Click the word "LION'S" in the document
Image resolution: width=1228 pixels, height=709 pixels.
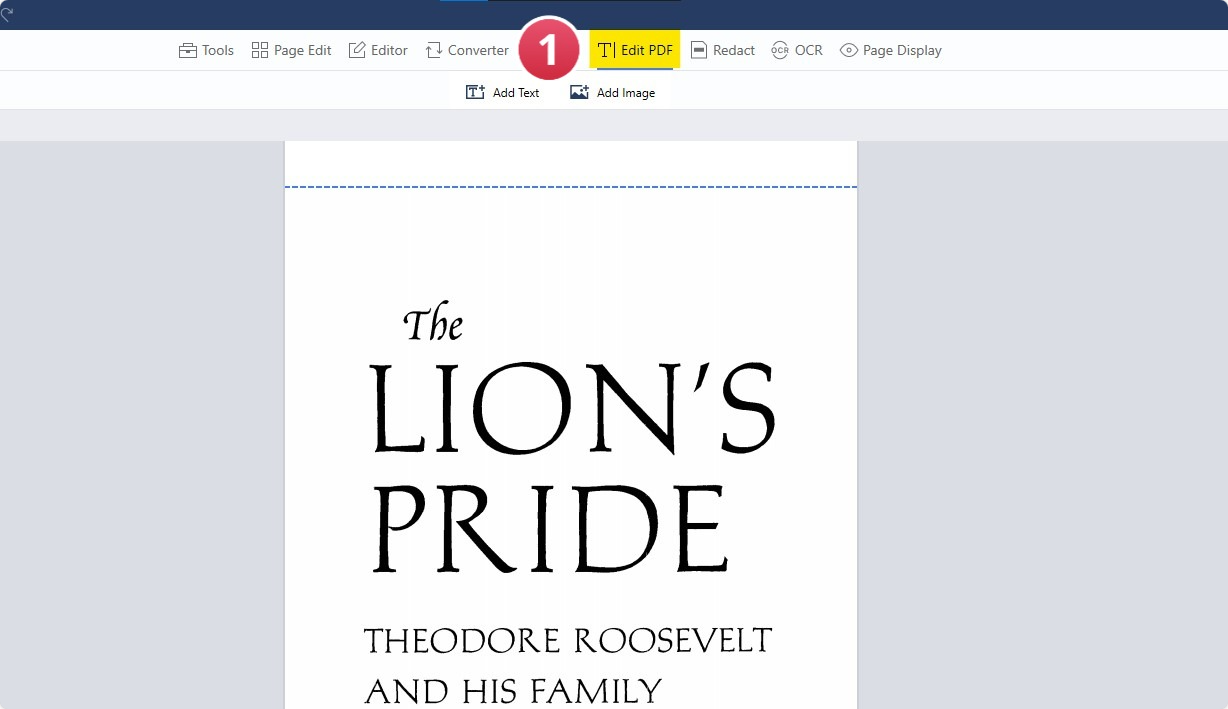click(x=572, y=408)
